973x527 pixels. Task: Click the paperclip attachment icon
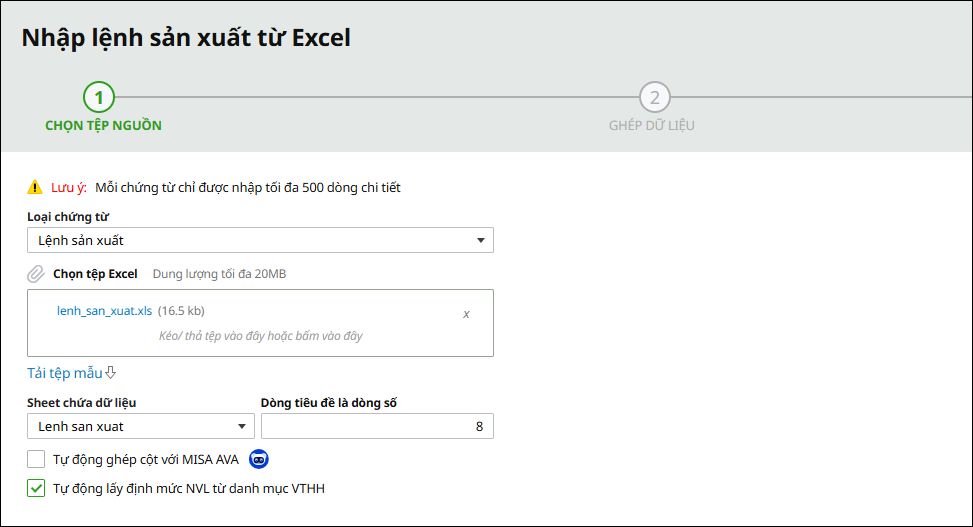coord(36,274)
